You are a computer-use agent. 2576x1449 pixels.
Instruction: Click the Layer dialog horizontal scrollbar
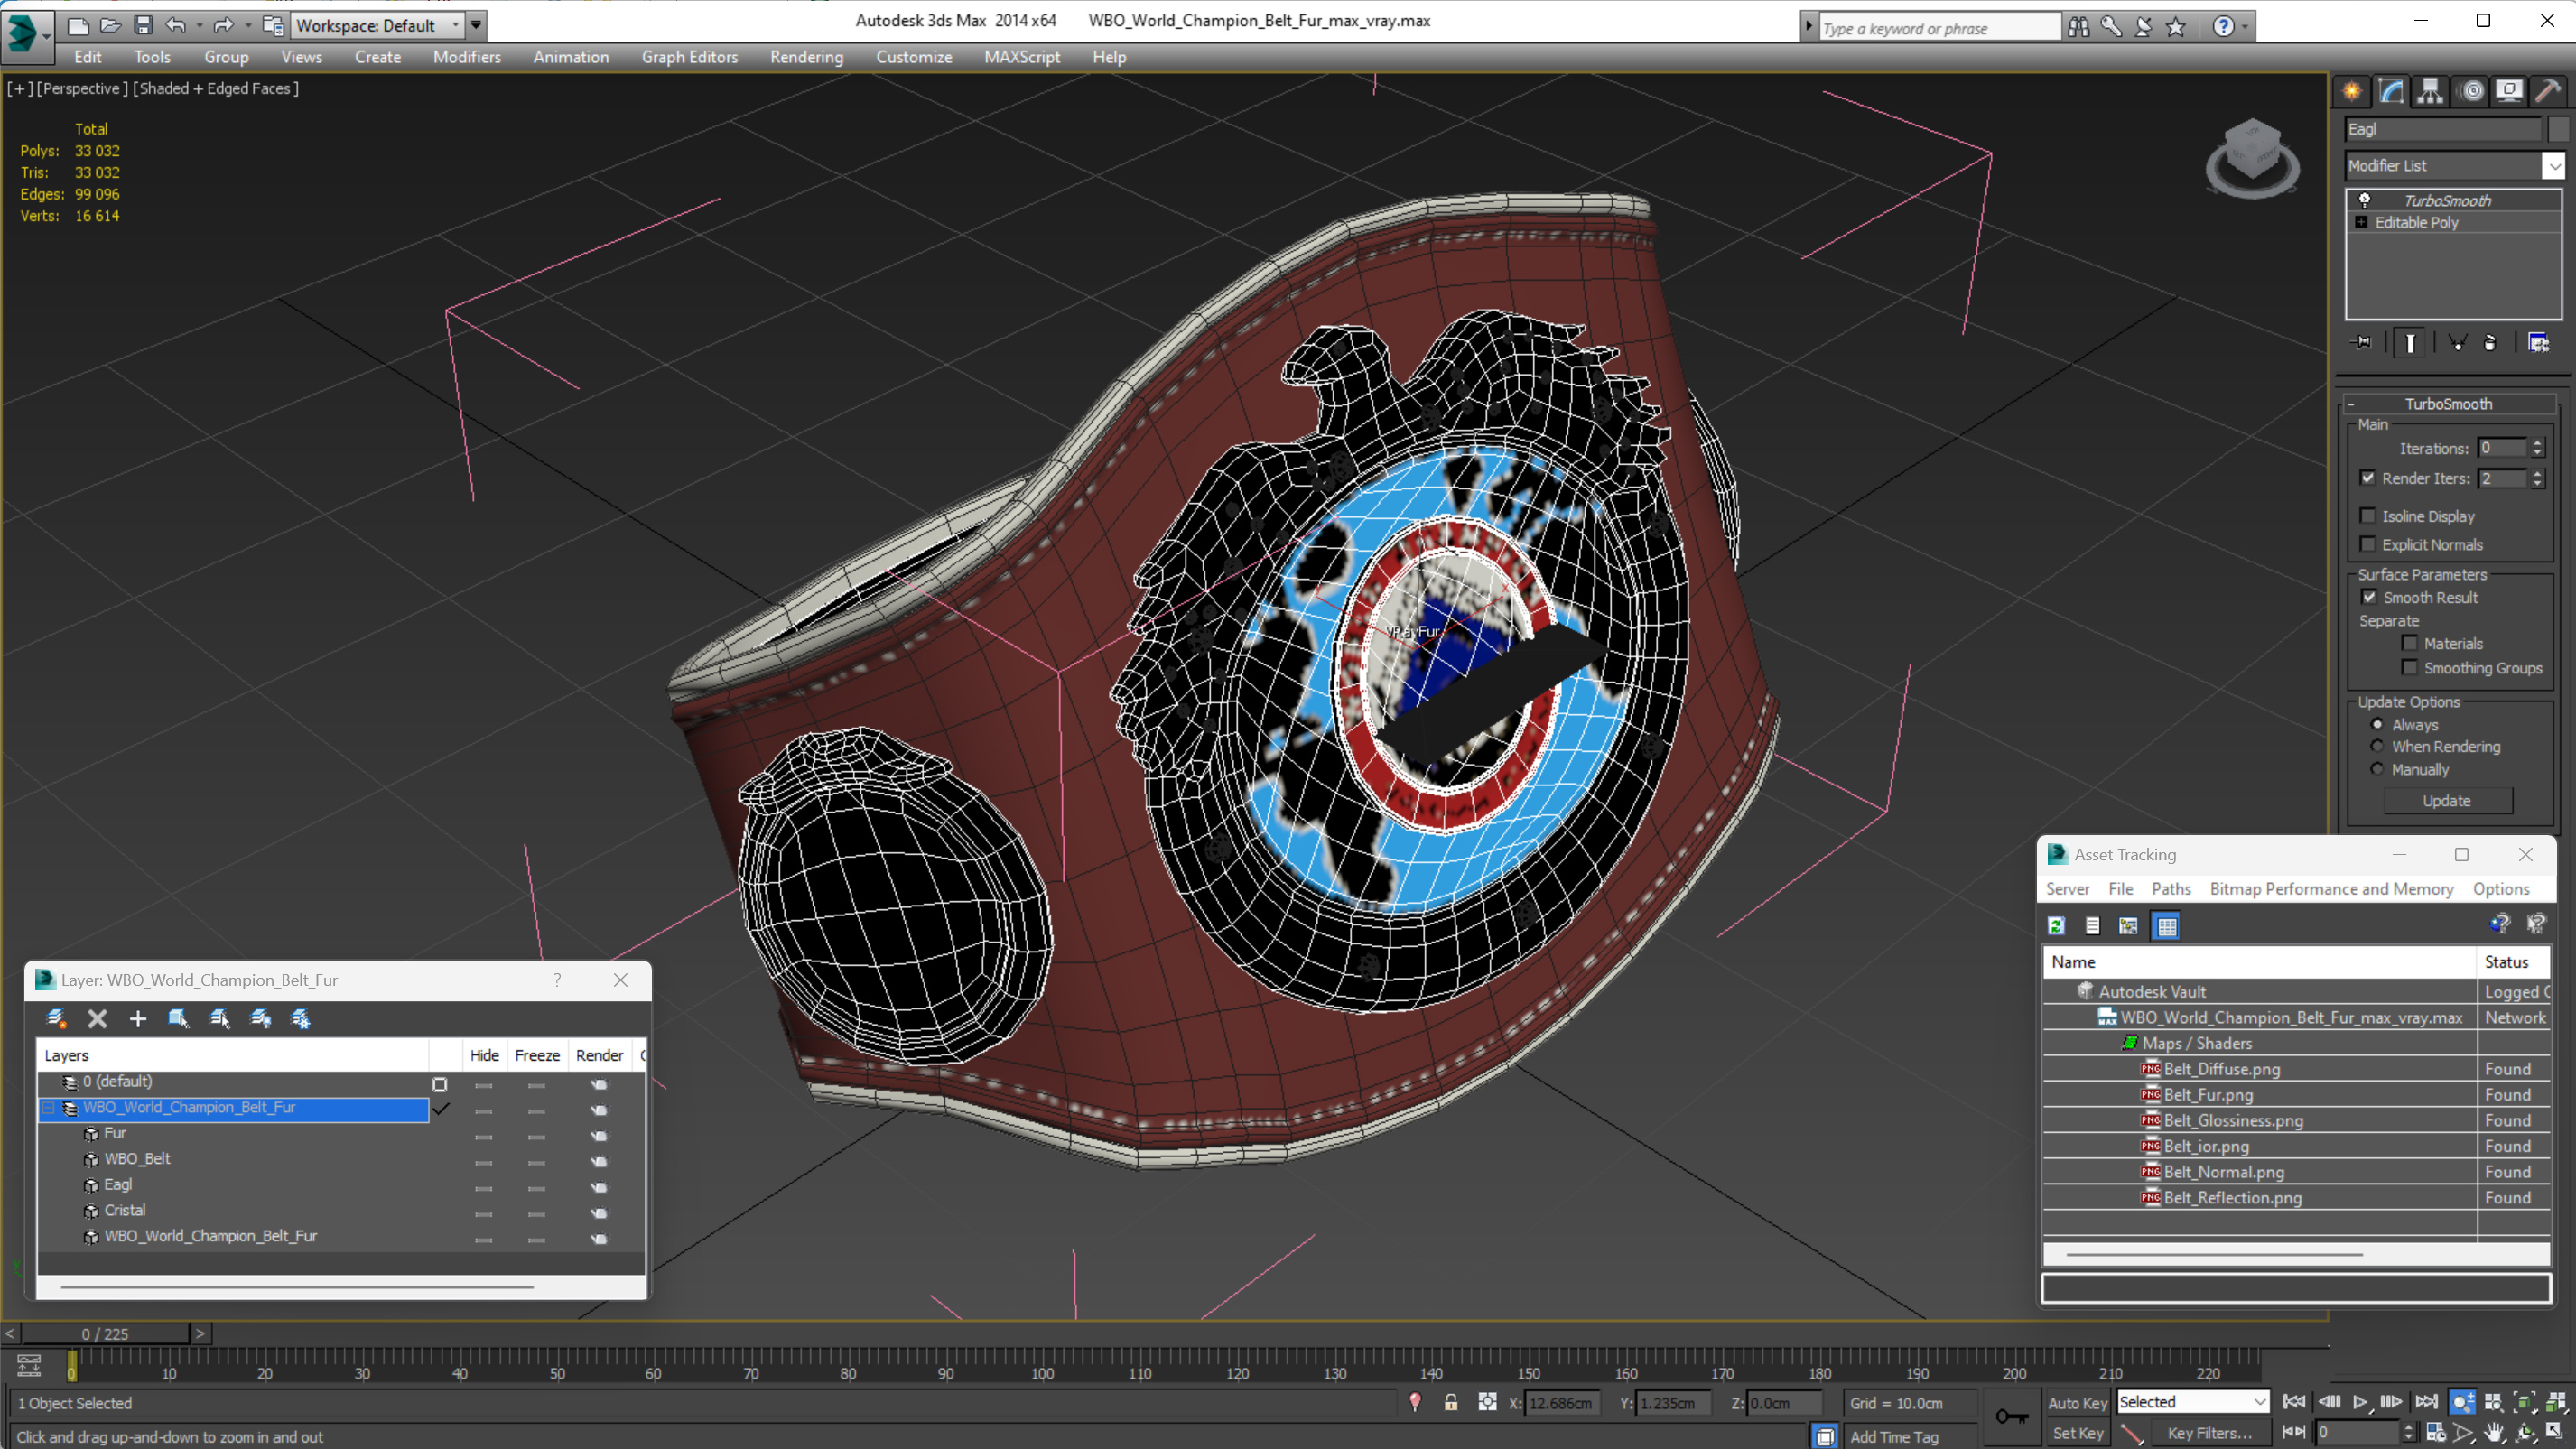[x=297, y=1286]
